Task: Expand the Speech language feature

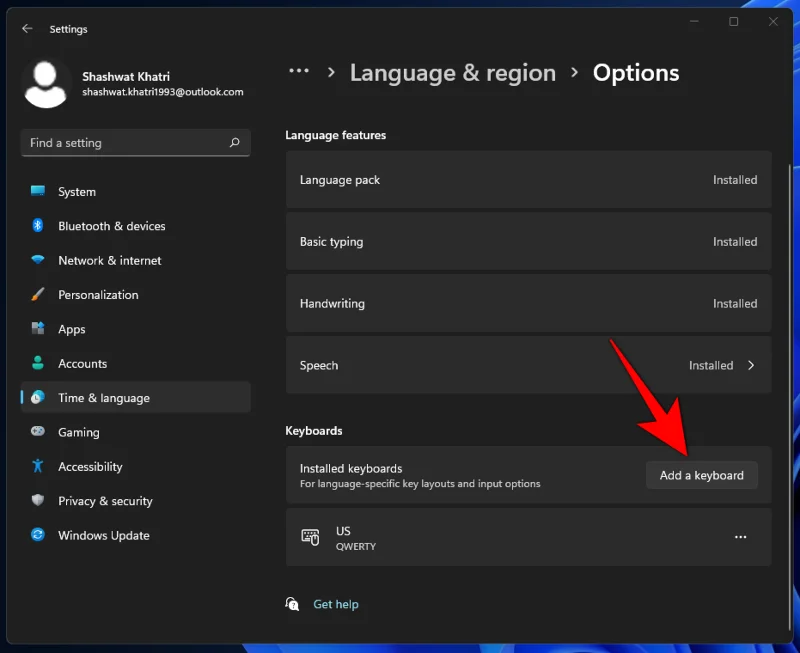Action: [x=528, y=365]
